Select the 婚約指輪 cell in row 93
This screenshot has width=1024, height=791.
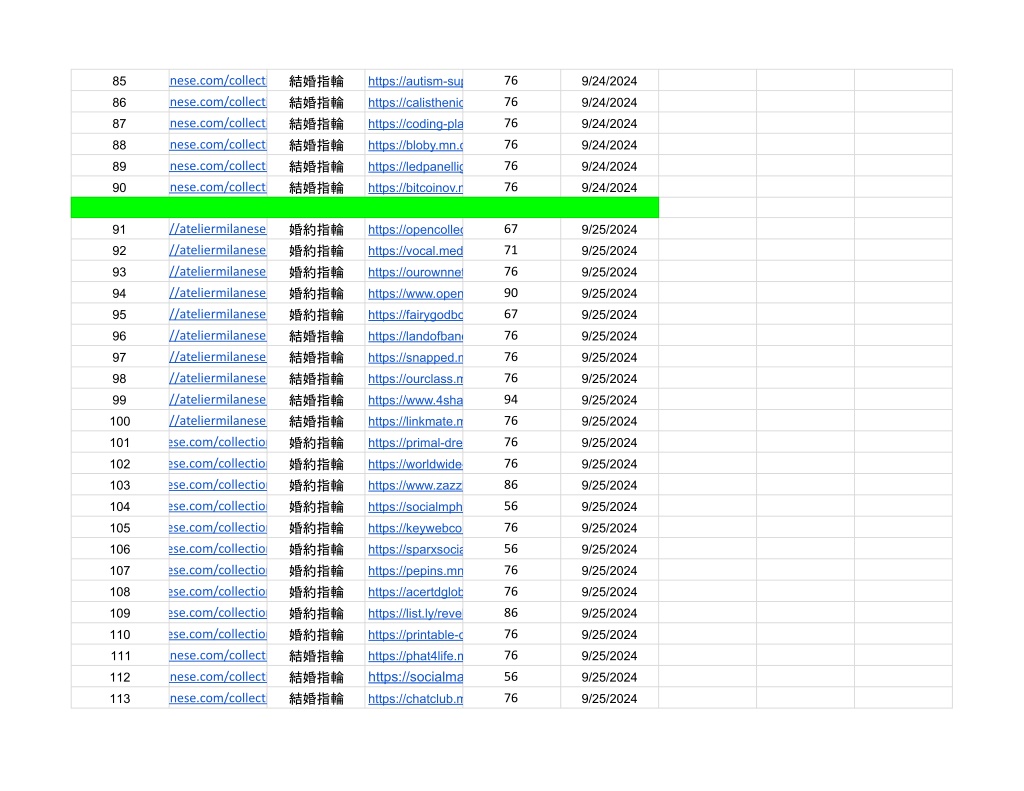pyautogui.click(x=316, y=272)
